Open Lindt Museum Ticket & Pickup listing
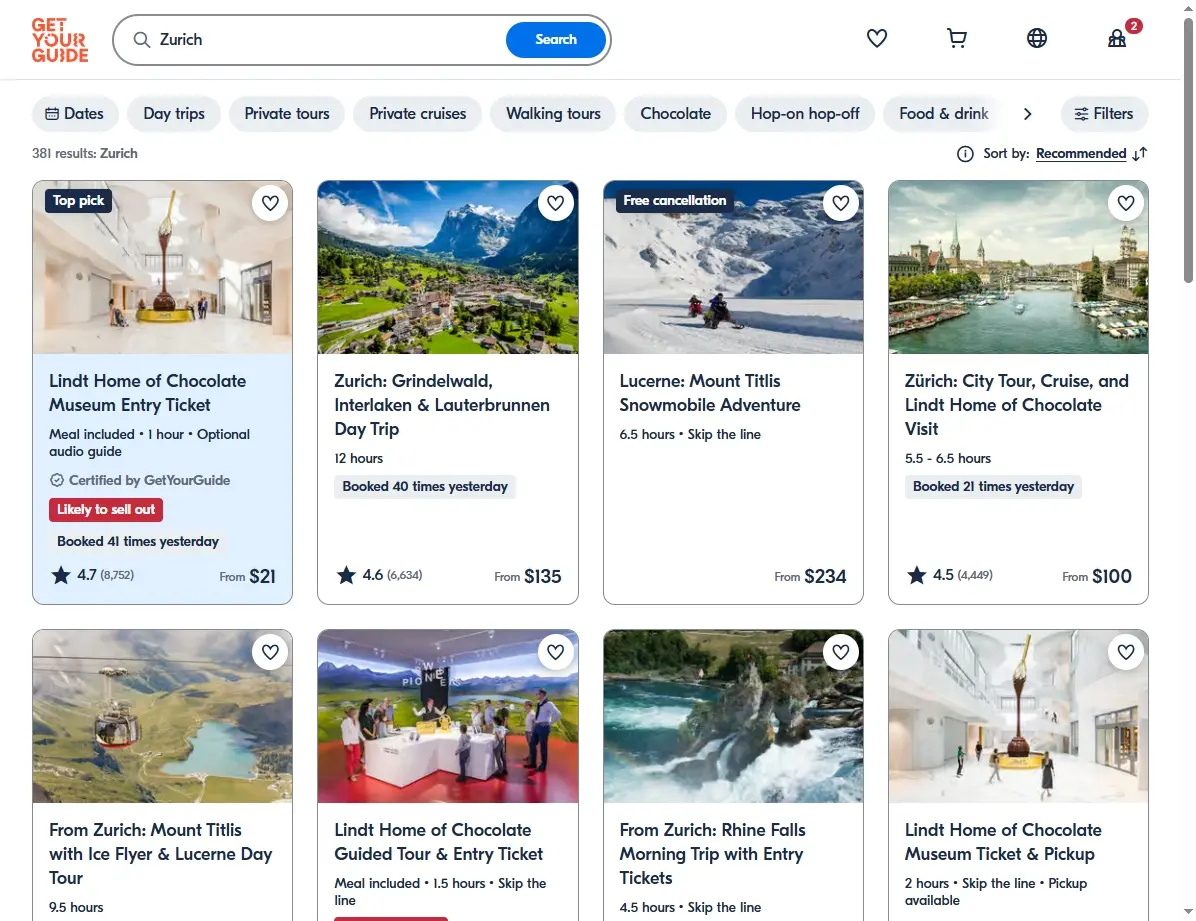 point(1003,842)
